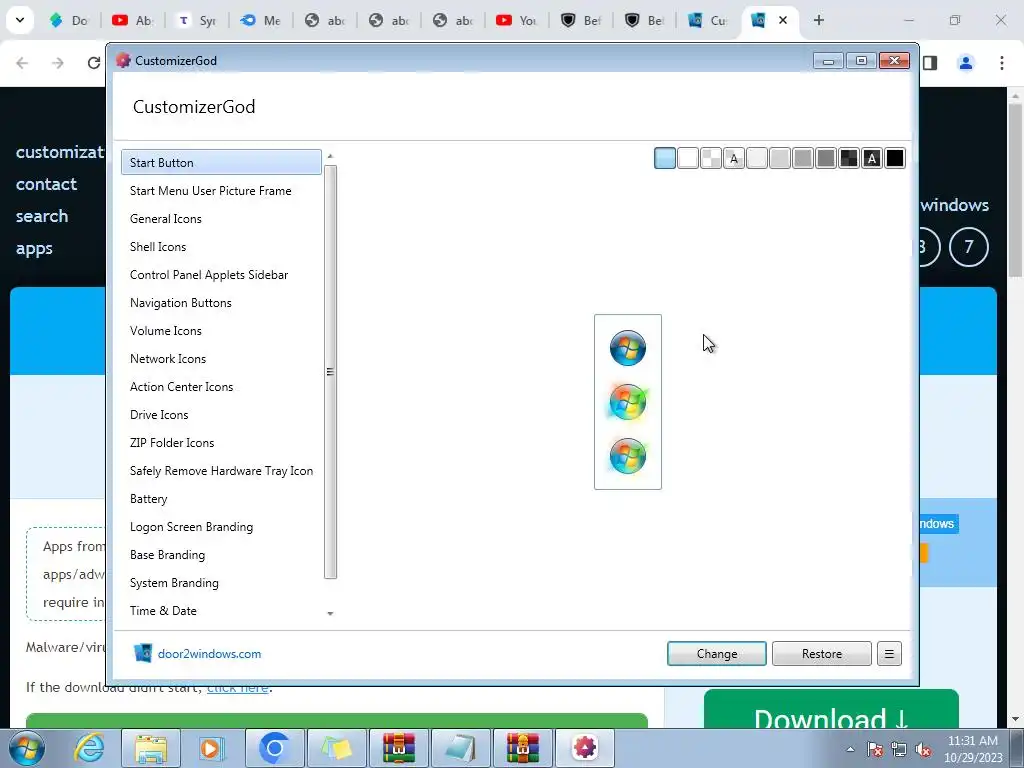This screenshot has width=1024, height=768.
Task: Open CustomizerGod hamburger options menu
Action: (889, 654)
